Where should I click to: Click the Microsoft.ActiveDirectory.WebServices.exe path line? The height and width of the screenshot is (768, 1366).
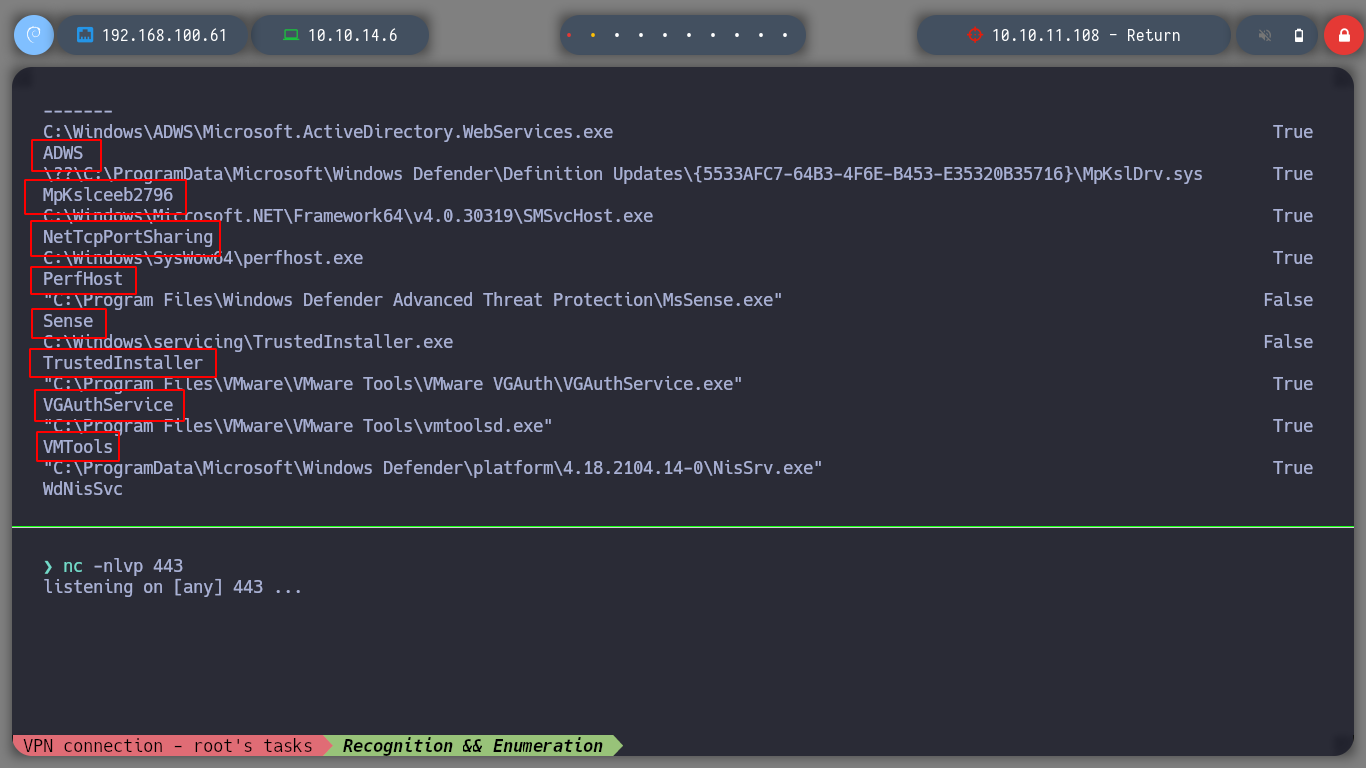[328, 132]
